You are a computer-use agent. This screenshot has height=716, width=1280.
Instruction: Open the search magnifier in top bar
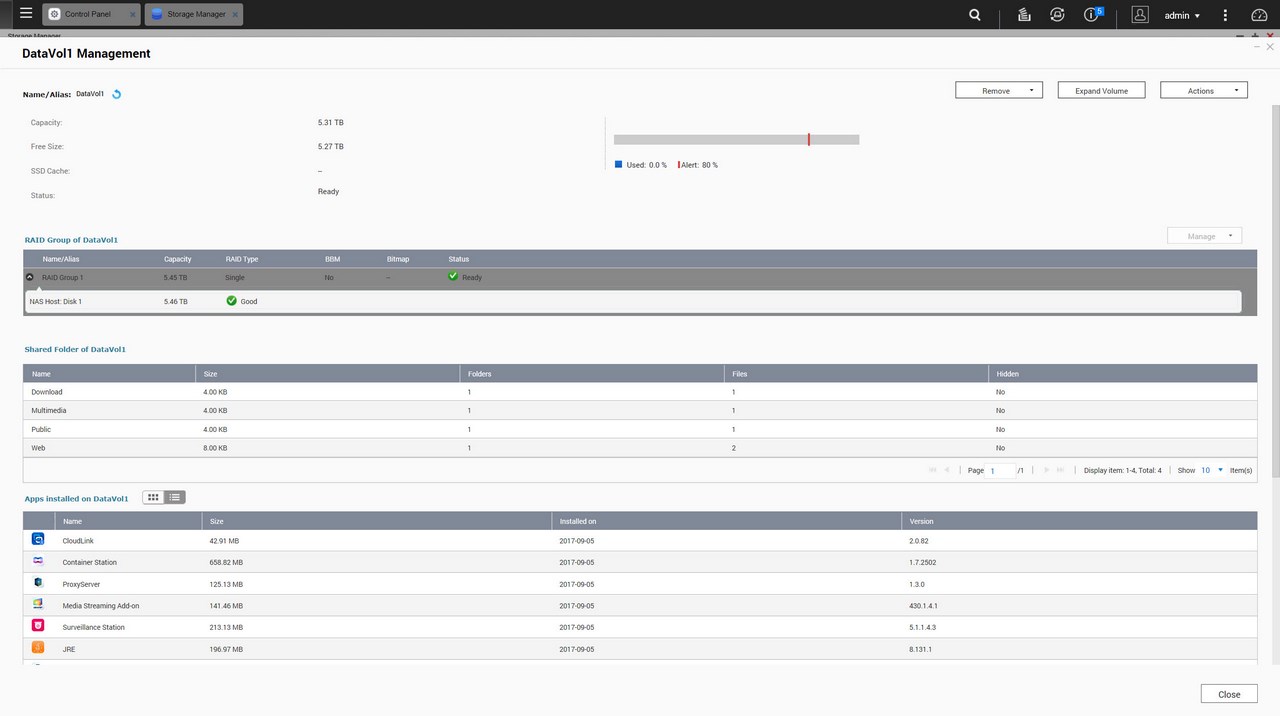tap(975, 15)
